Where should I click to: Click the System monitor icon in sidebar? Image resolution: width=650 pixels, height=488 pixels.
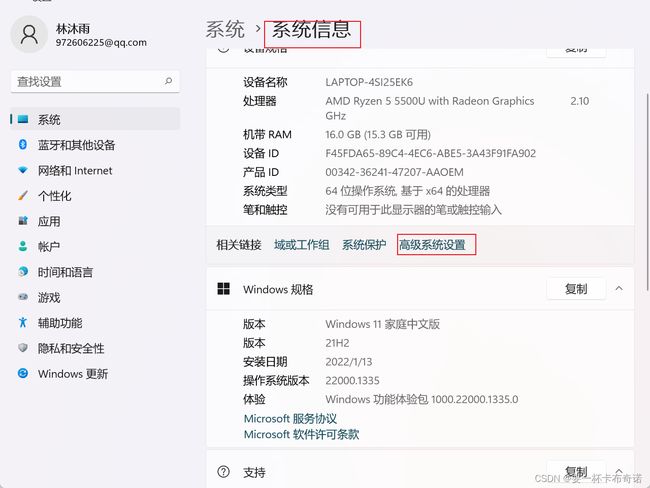coord(23,119)
